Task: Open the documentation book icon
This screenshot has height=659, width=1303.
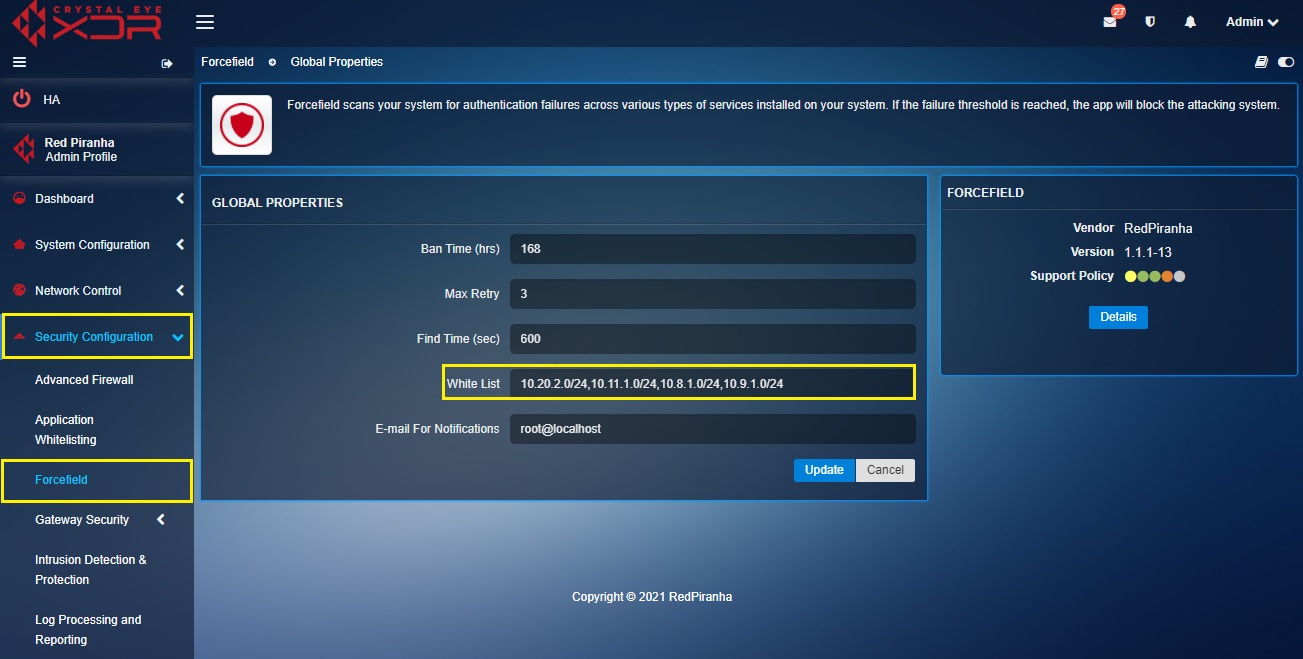Action: (x=1262, y=62)
